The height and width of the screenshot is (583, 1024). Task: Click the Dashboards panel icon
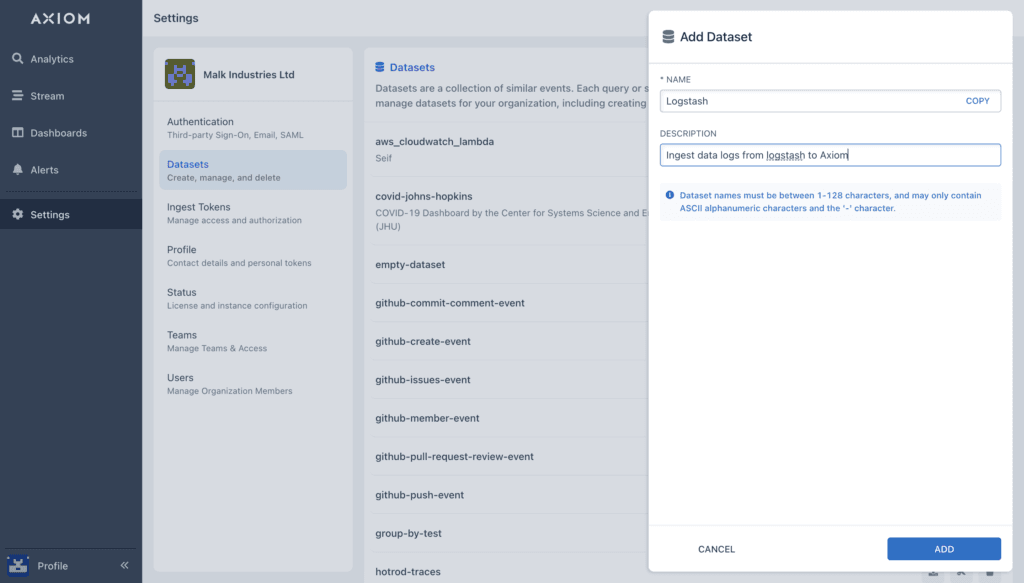(x=18, y=133)
